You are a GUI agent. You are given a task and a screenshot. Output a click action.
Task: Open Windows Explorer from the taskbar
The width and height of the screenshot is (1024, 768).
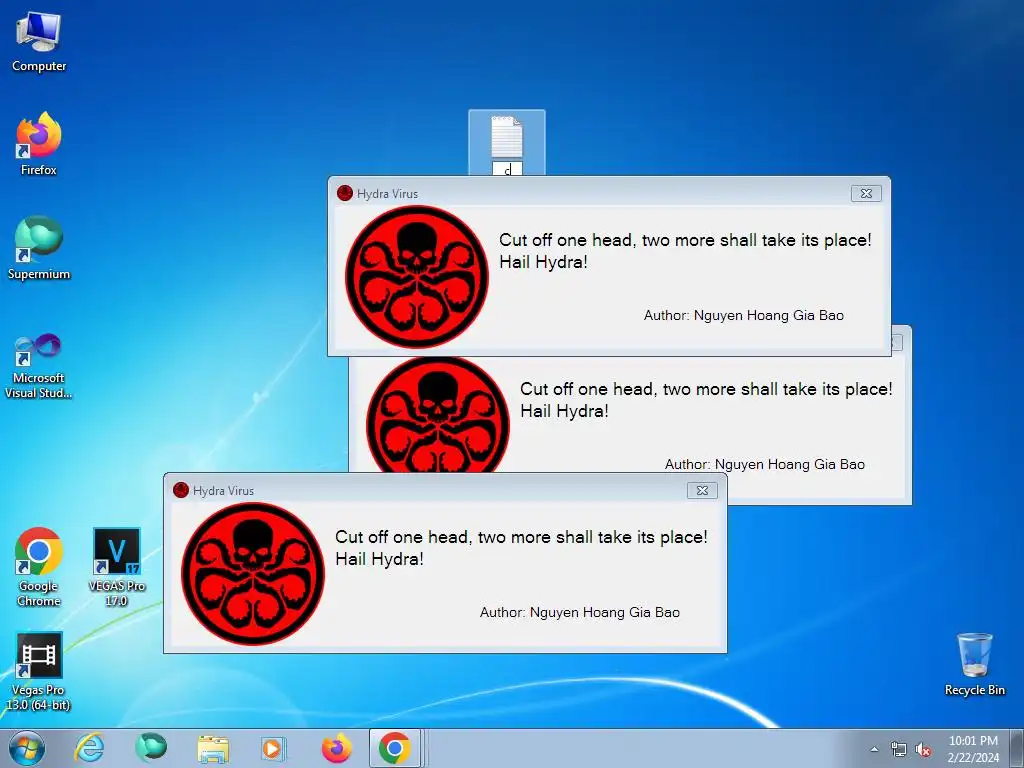point(213,750)
